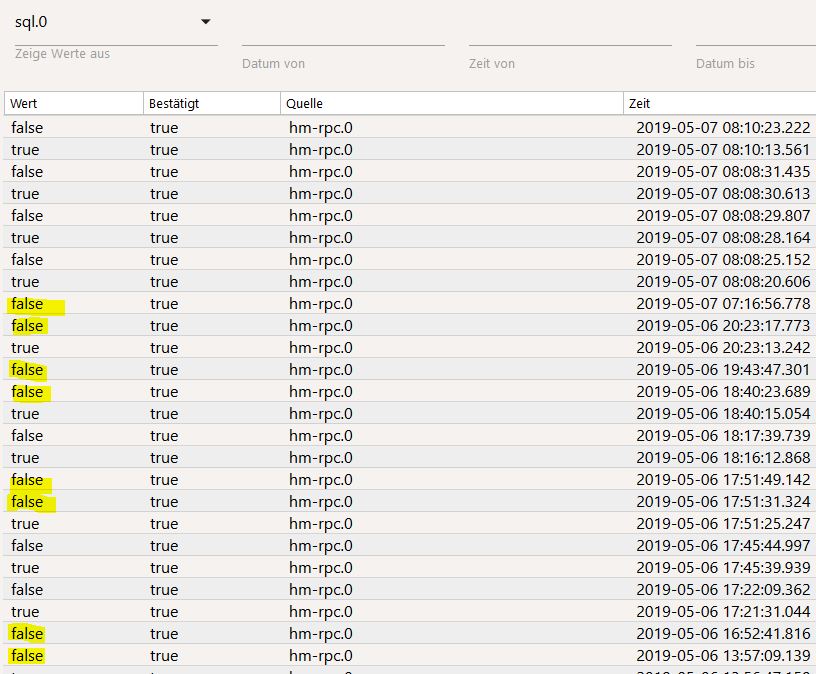Select the row timestamped 2019-05-07 07:16:56.778
Screen dimensions: 816x674
click(x=408, y=303)
